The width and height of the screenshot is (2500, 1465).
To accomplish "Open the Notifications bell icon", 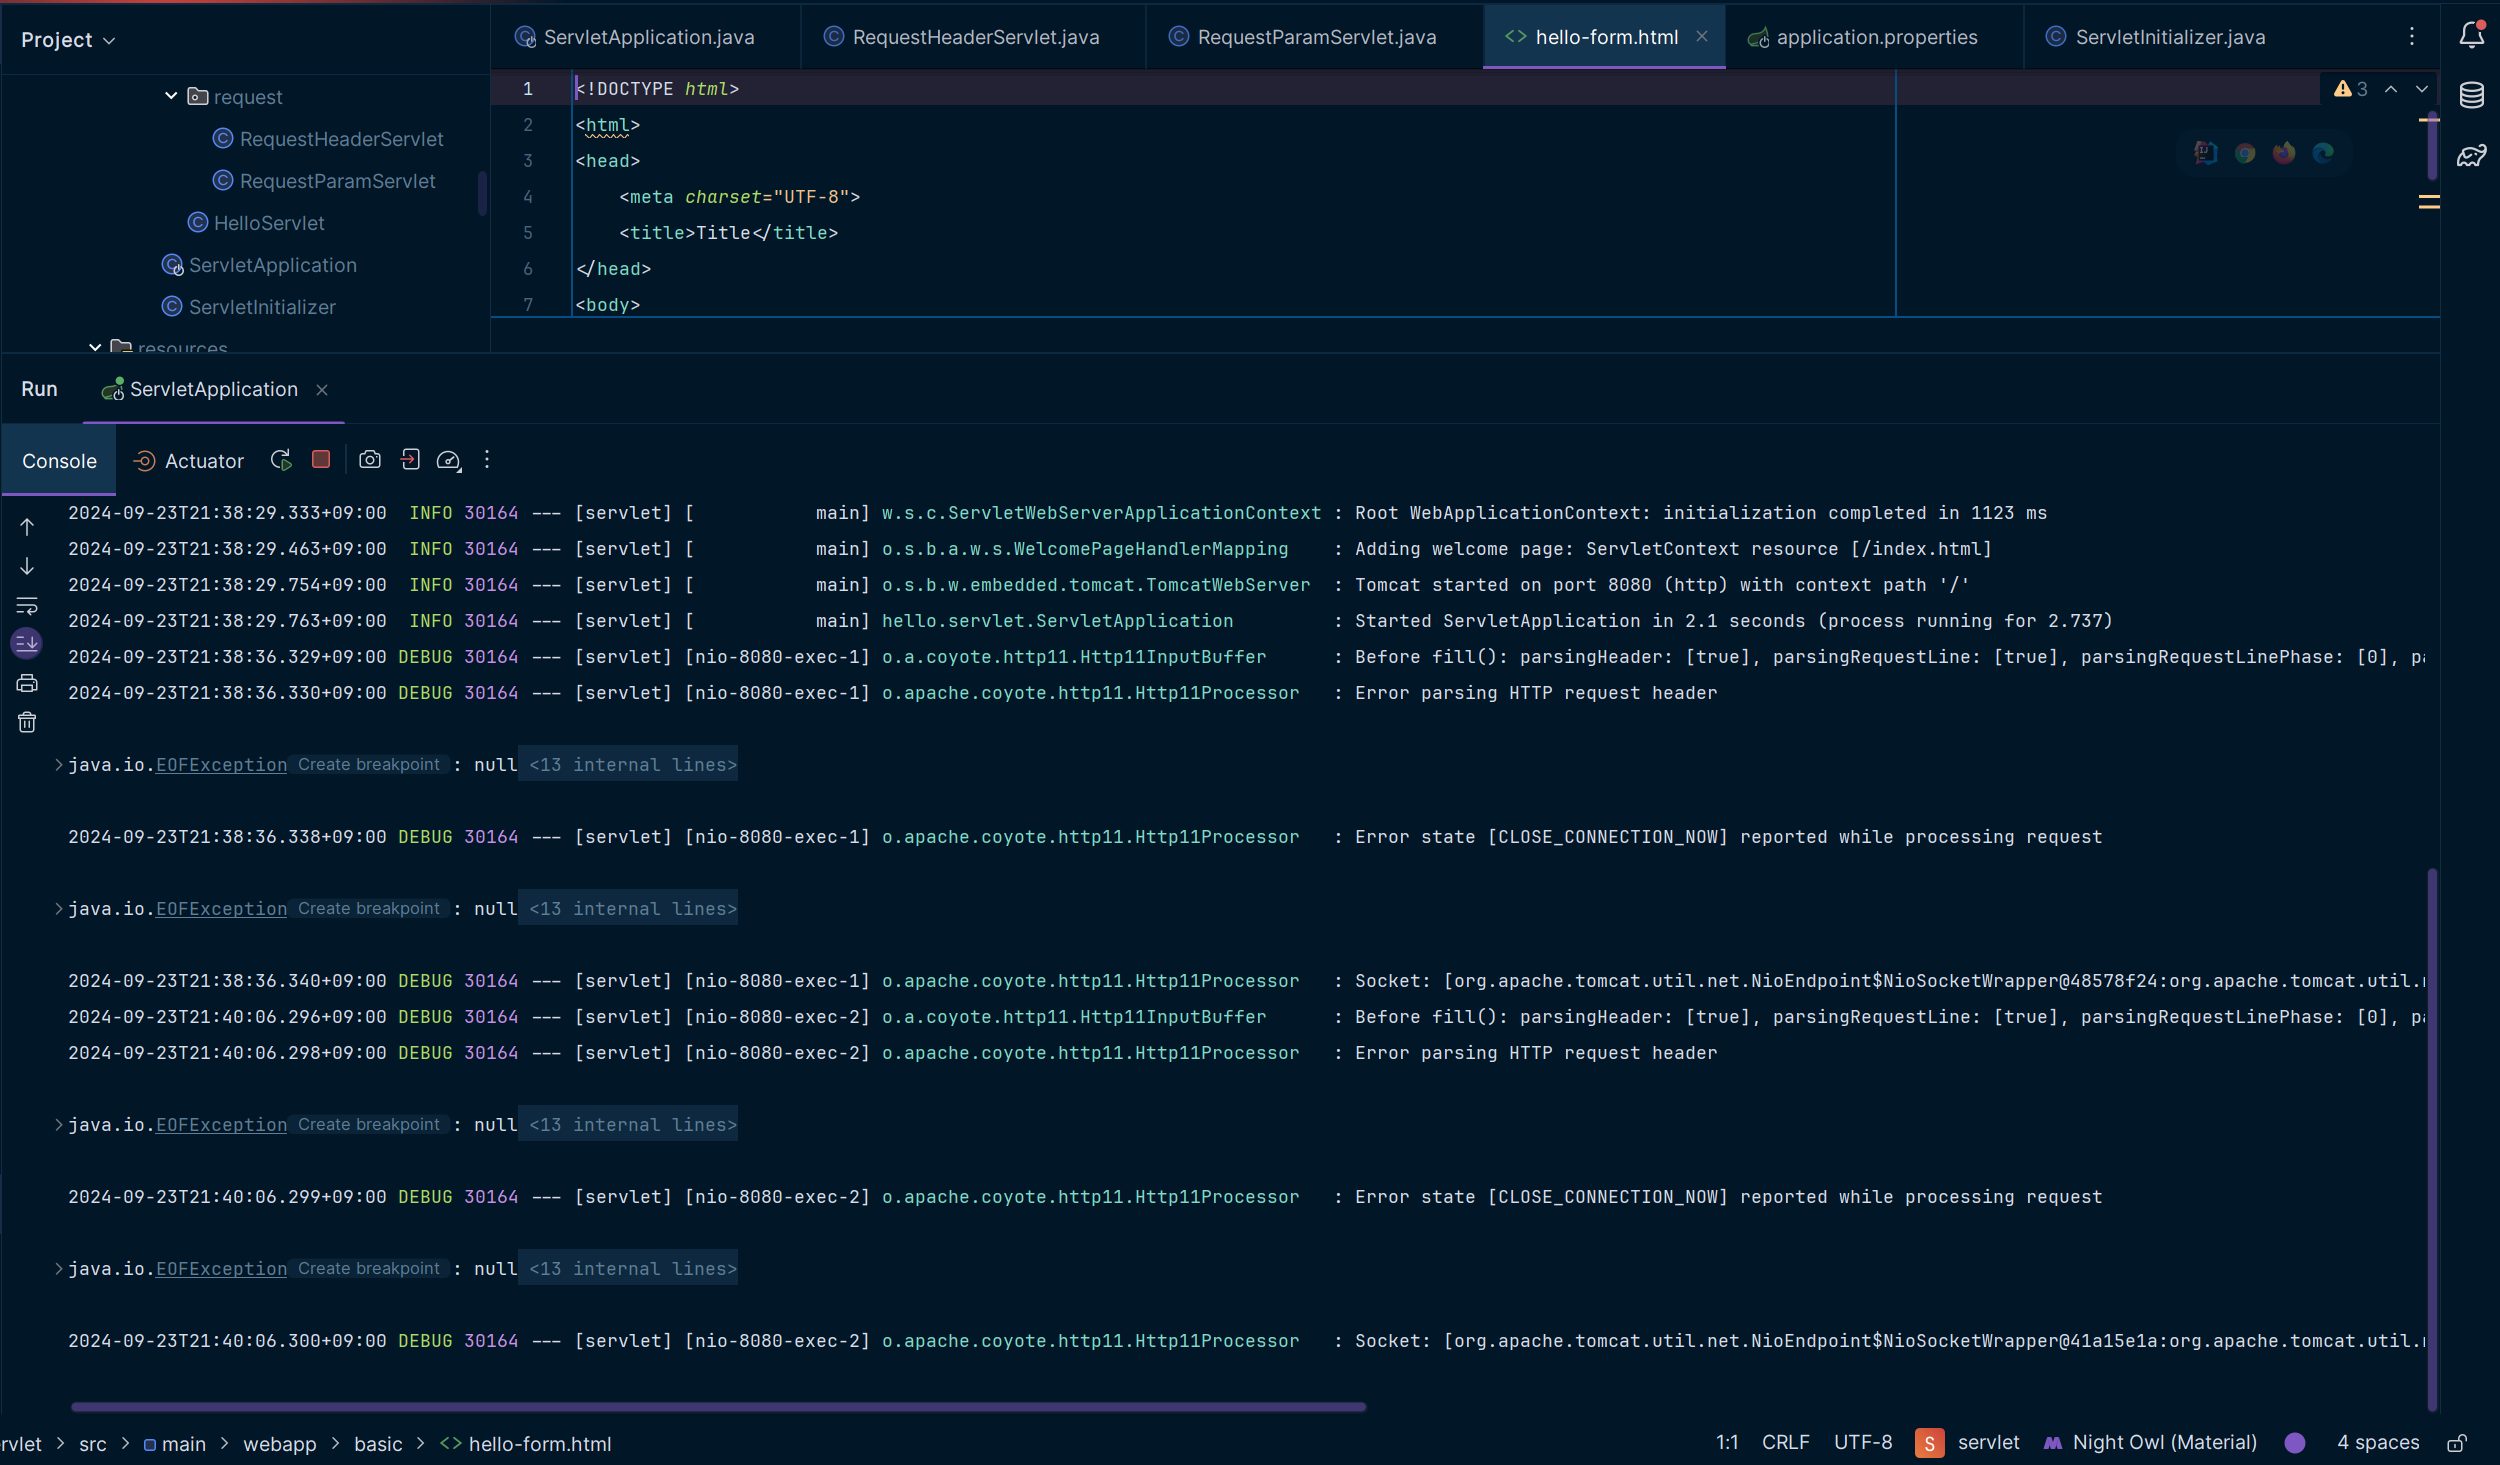I will pyautogui.click(x=2472, y=35).
